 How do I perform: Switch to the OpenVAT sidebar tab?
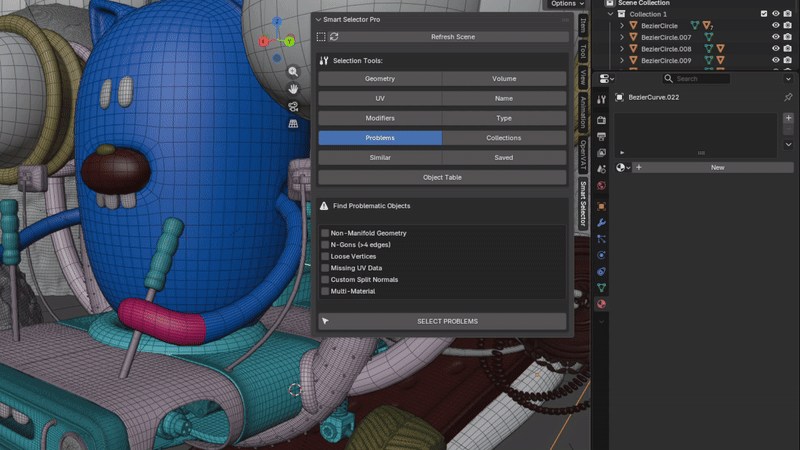tap(583, 155)
